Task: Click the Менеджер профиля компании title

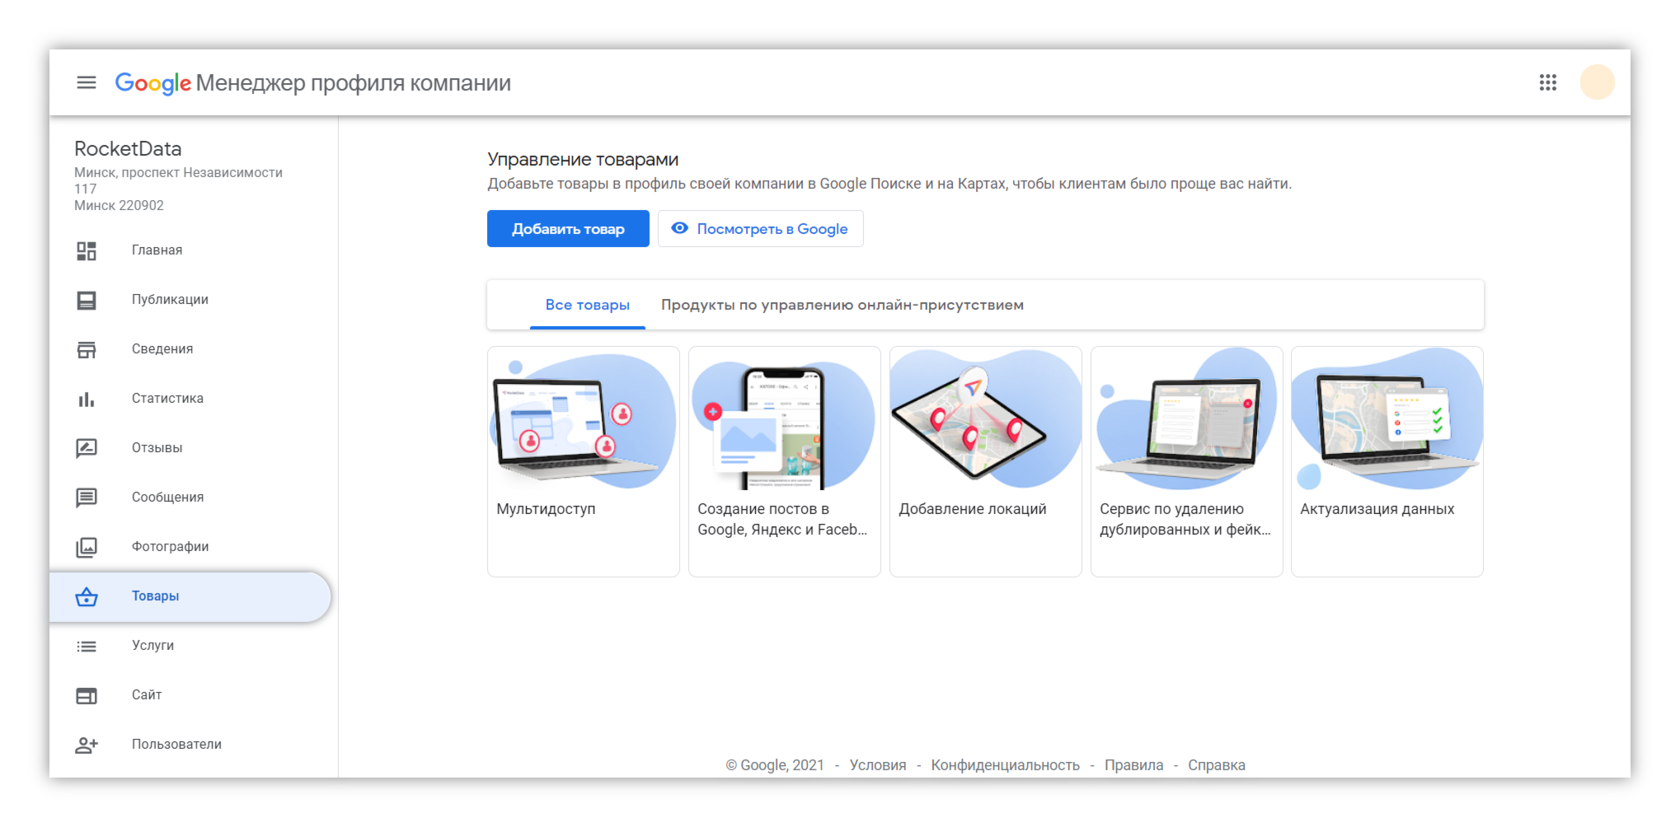Action: point(353,83)
